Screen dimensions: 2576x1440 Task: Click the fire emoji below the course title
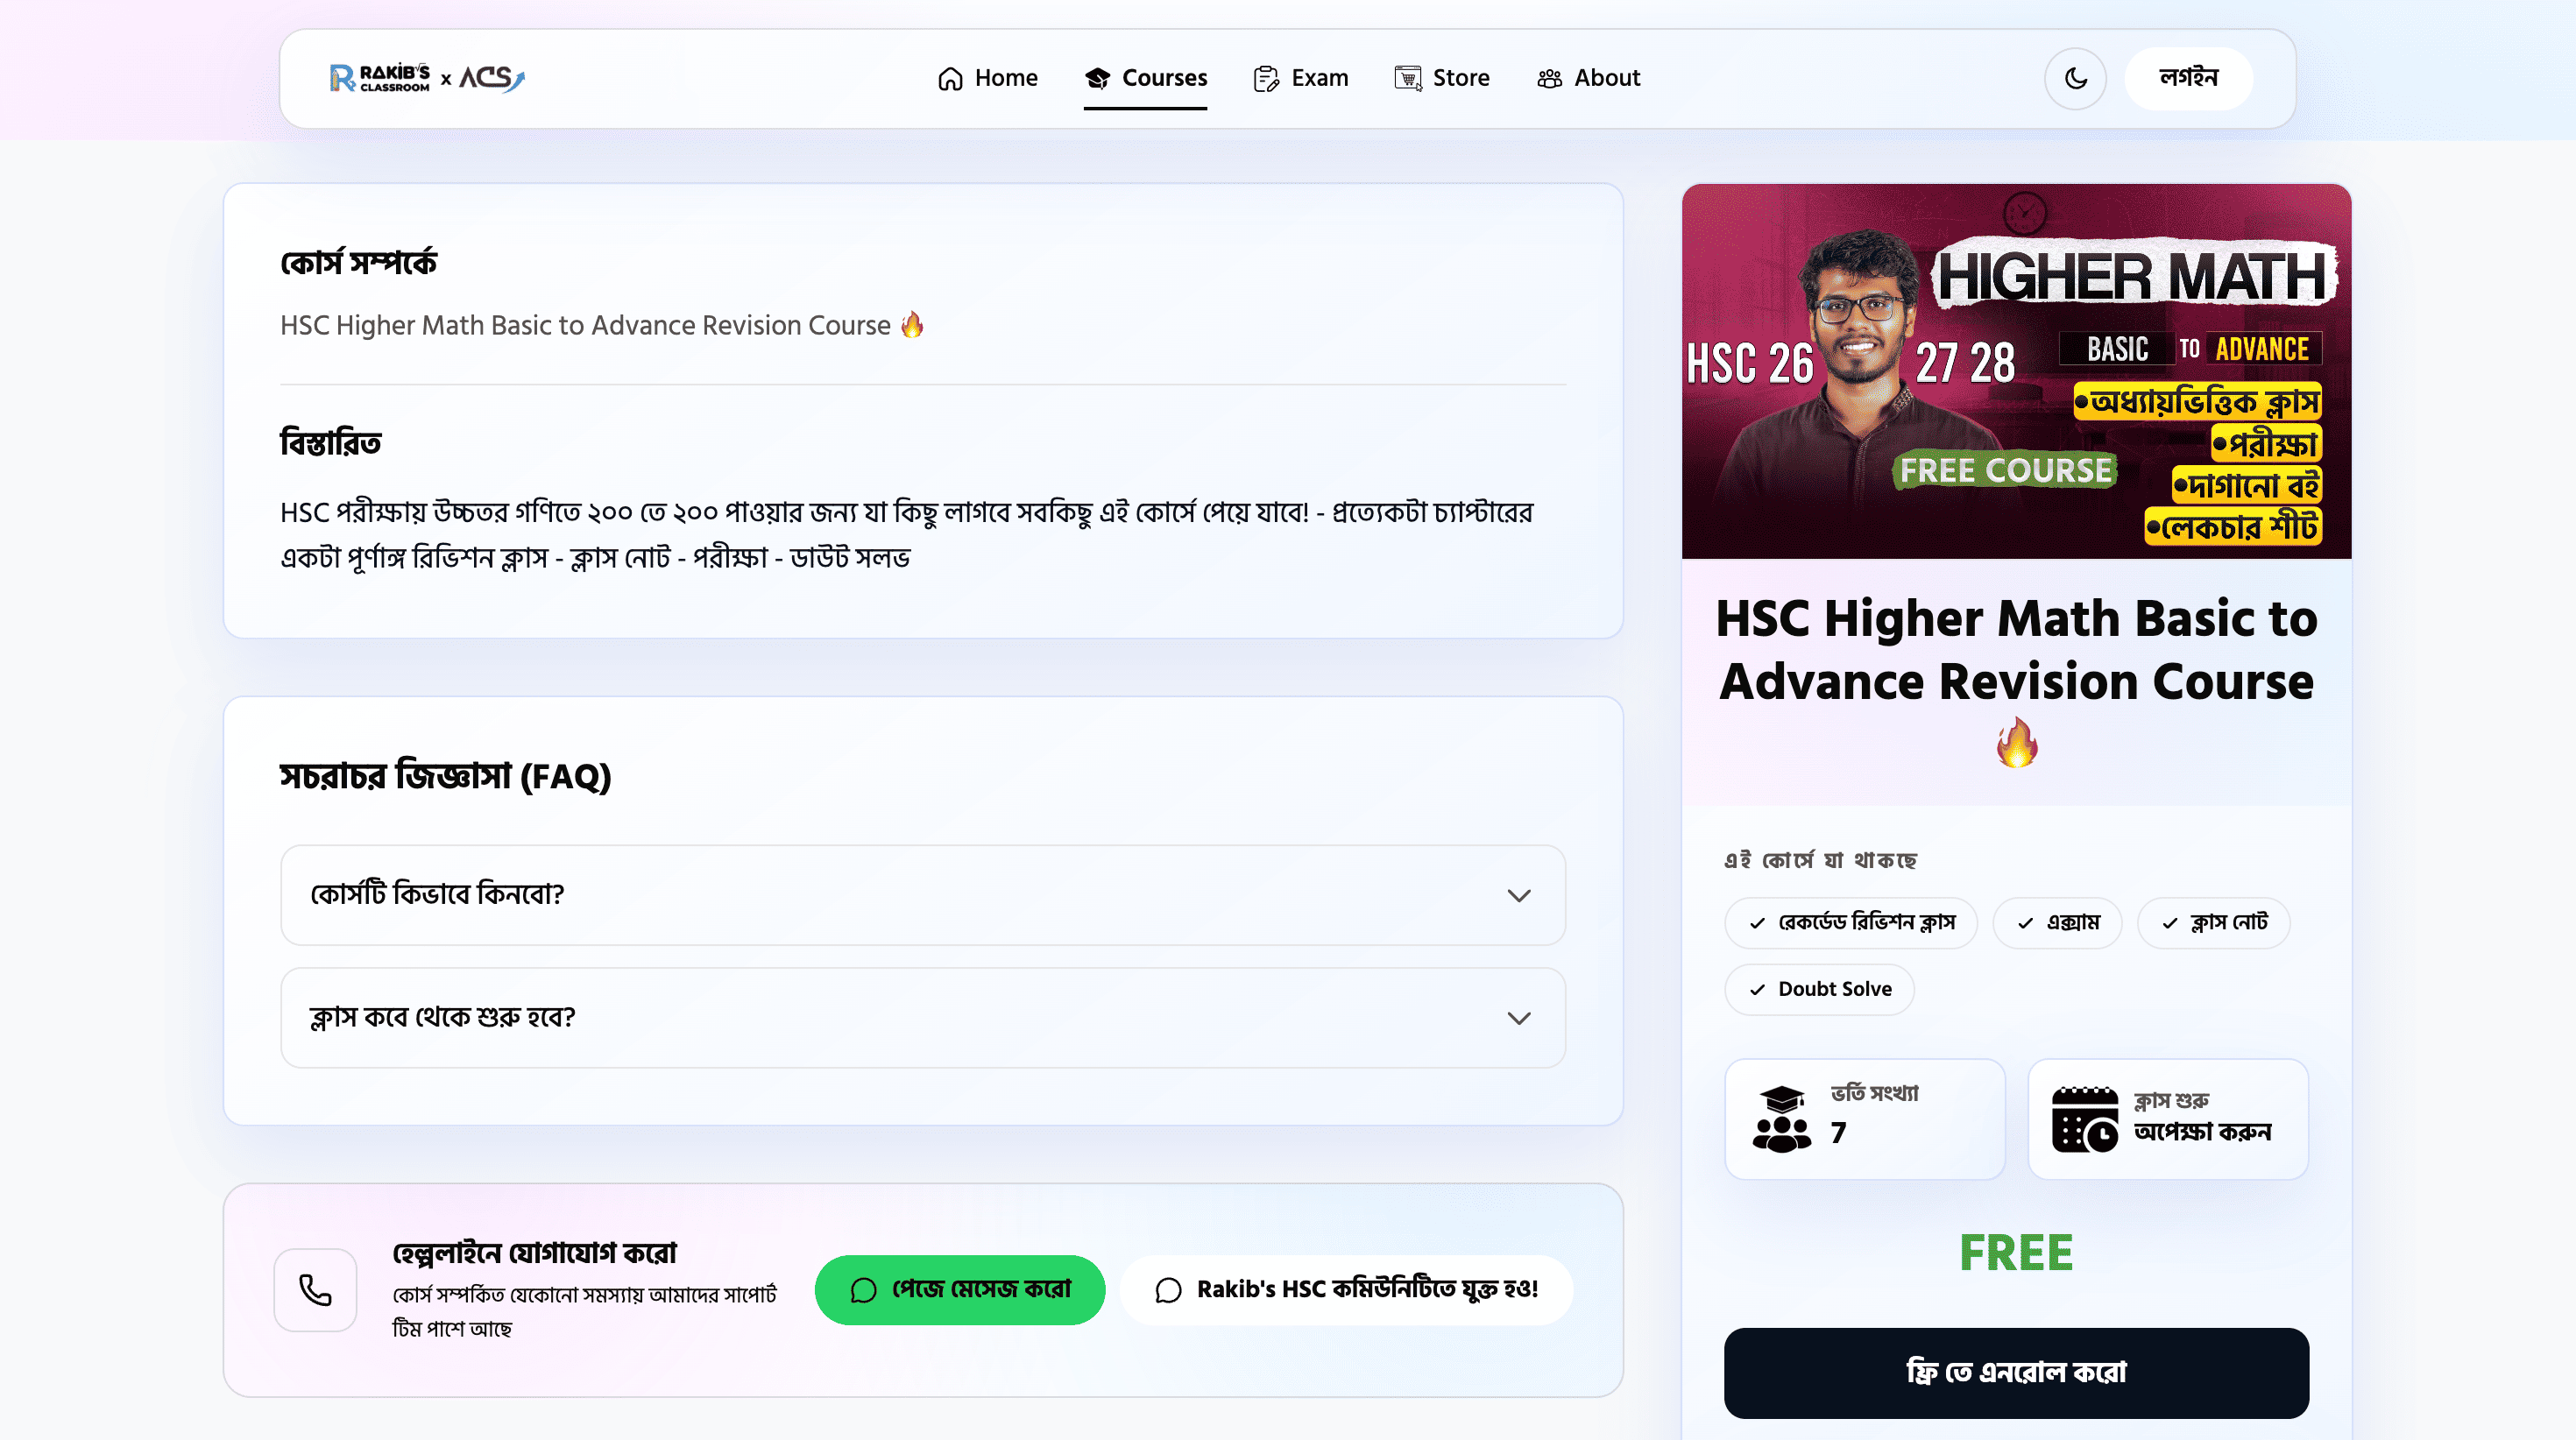point(2016,743)
